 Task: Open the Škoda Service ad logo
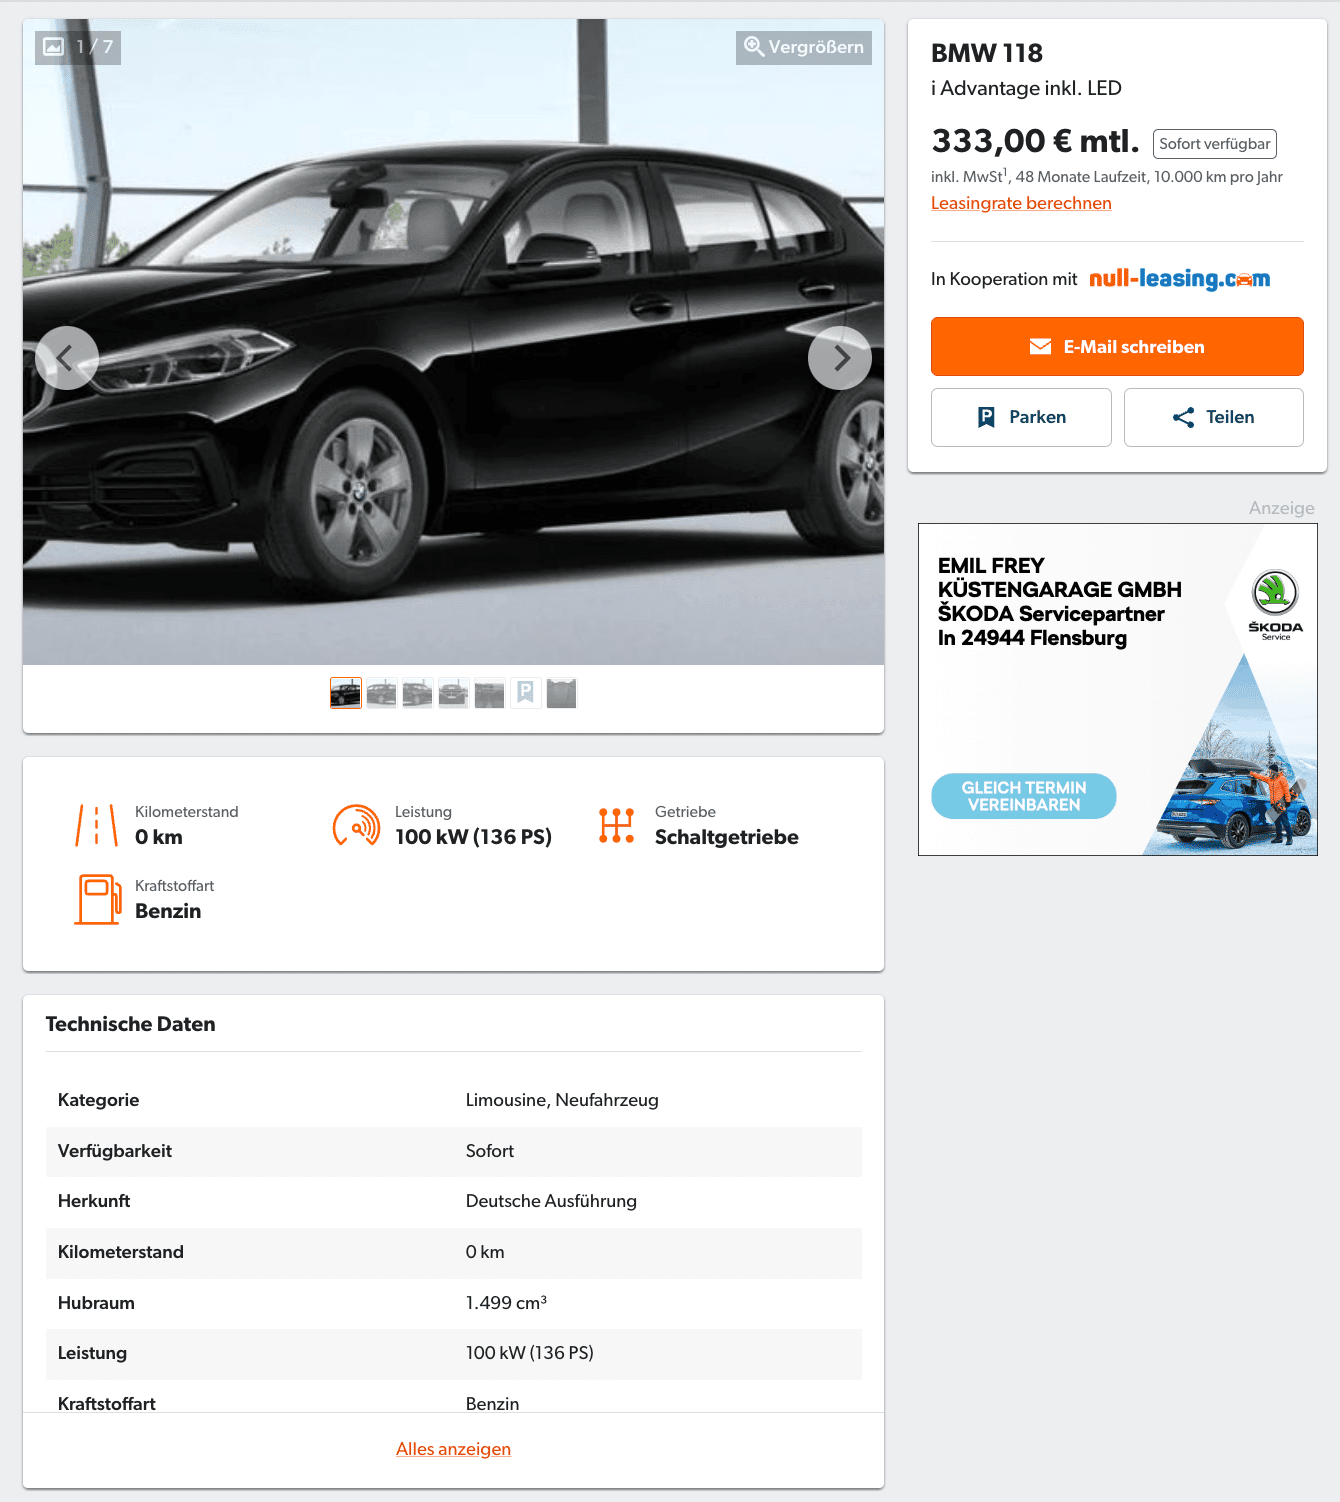(x=1275, y=604)
